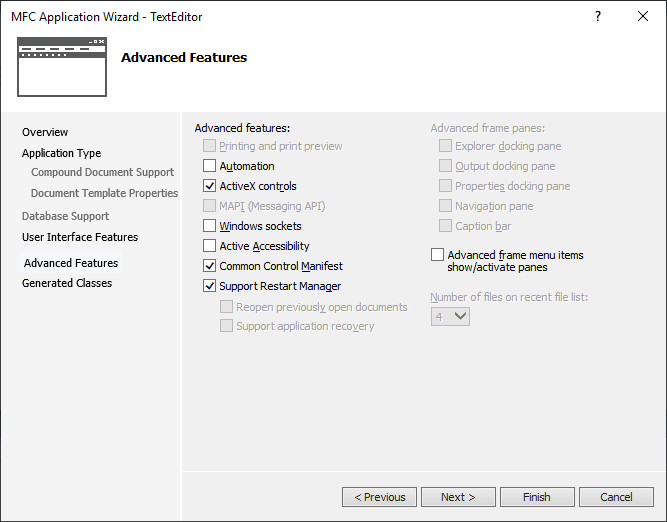Viewport: 667px width, 522px height.
Task: Open recent file list number dropdown
Action: click(451, 316)
